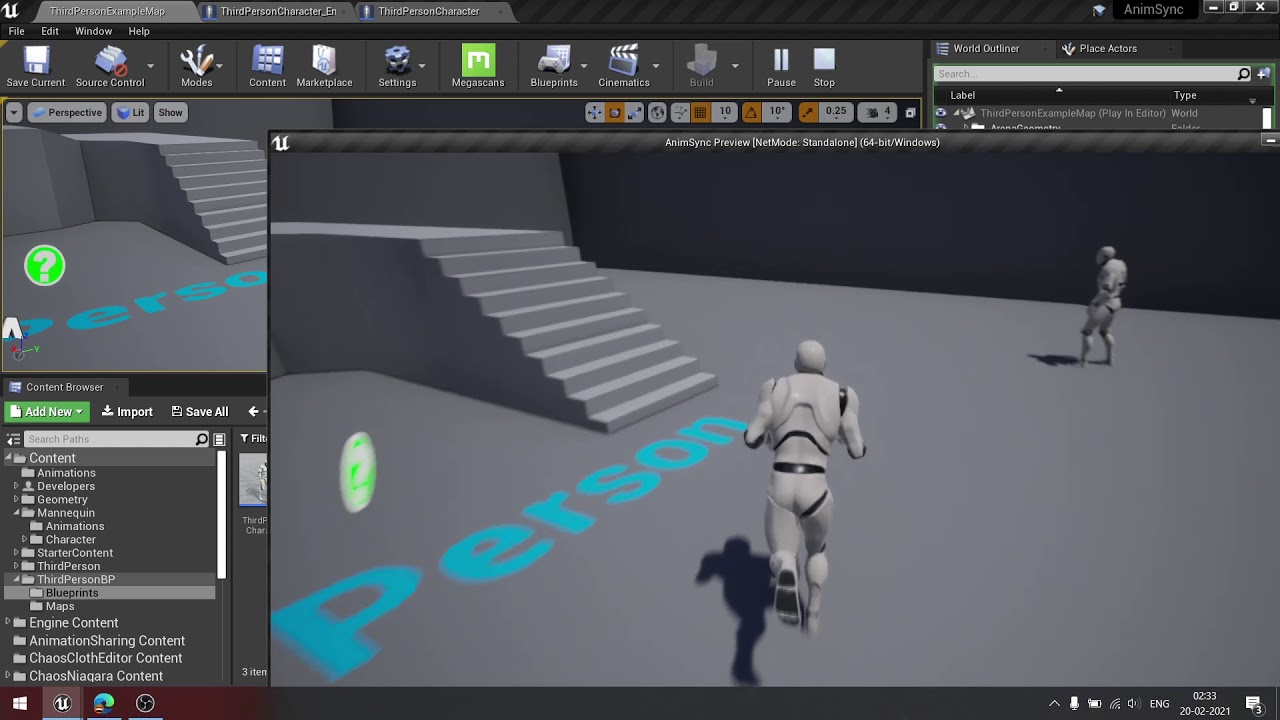
Task: Expand the Developers folder
Action: click(16, 486)
